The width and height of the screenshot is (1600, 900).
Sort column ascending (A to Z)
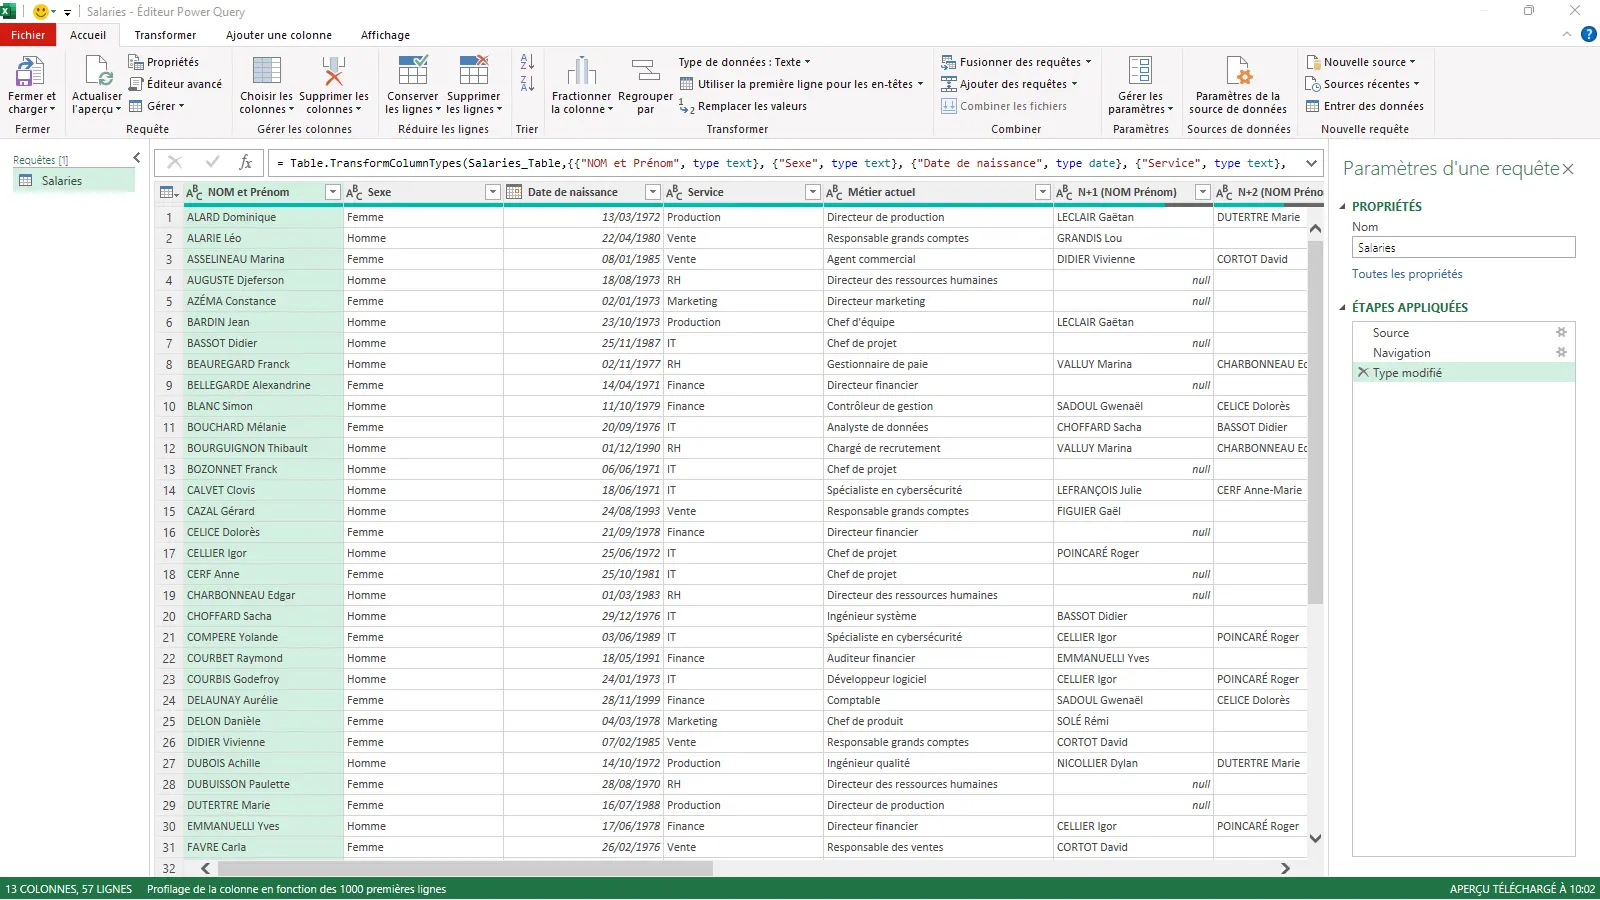[527, 62]
